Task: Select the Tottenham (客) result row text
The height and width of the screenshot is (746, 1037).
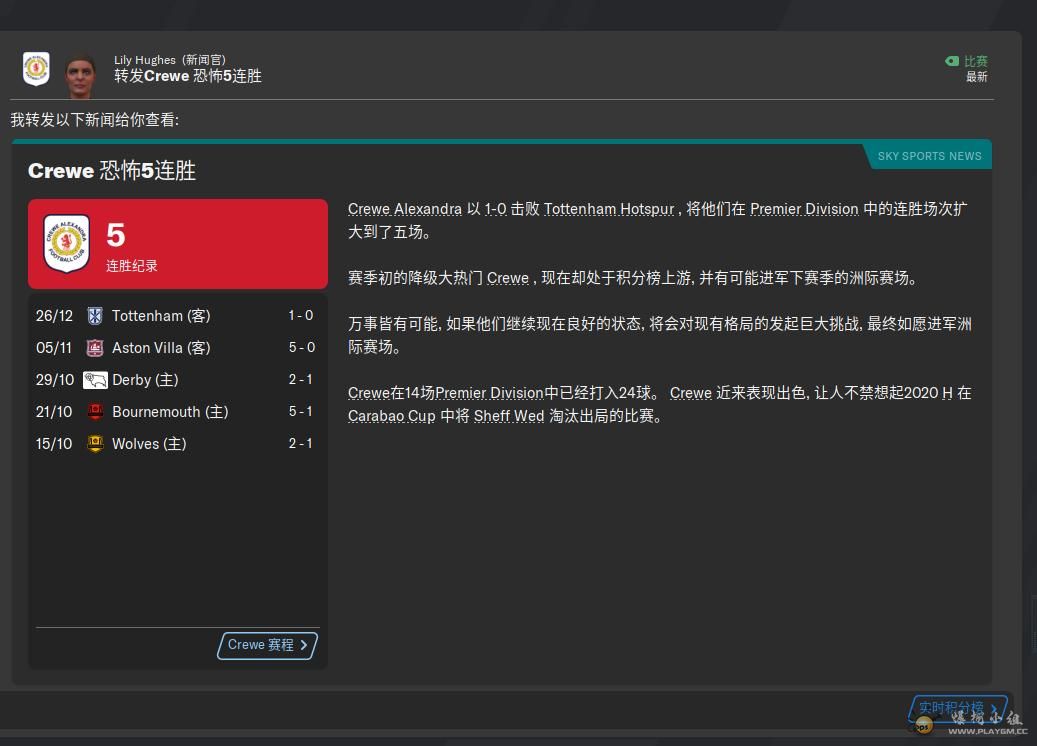Action: point(161,316)
